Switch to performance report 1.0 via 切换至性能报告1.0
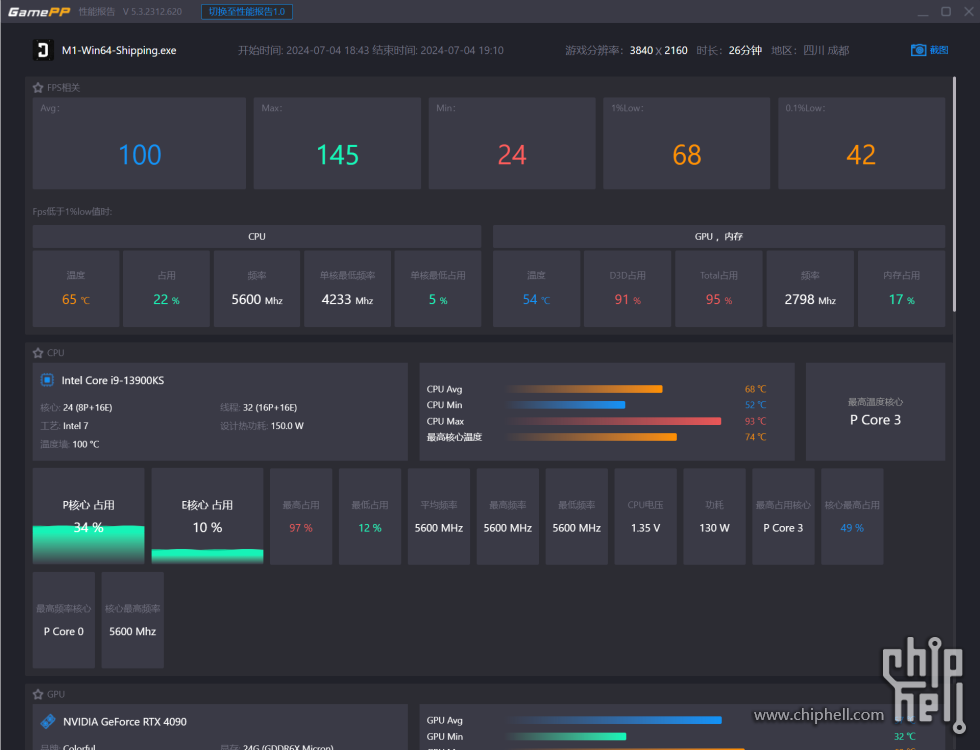Image resolution: width=980 pixels, height=750 pixels. (247, 12)
